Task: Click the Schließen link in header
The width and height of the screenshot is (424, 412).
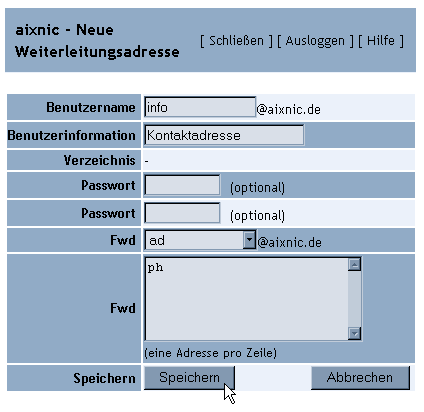Action: 236,41
